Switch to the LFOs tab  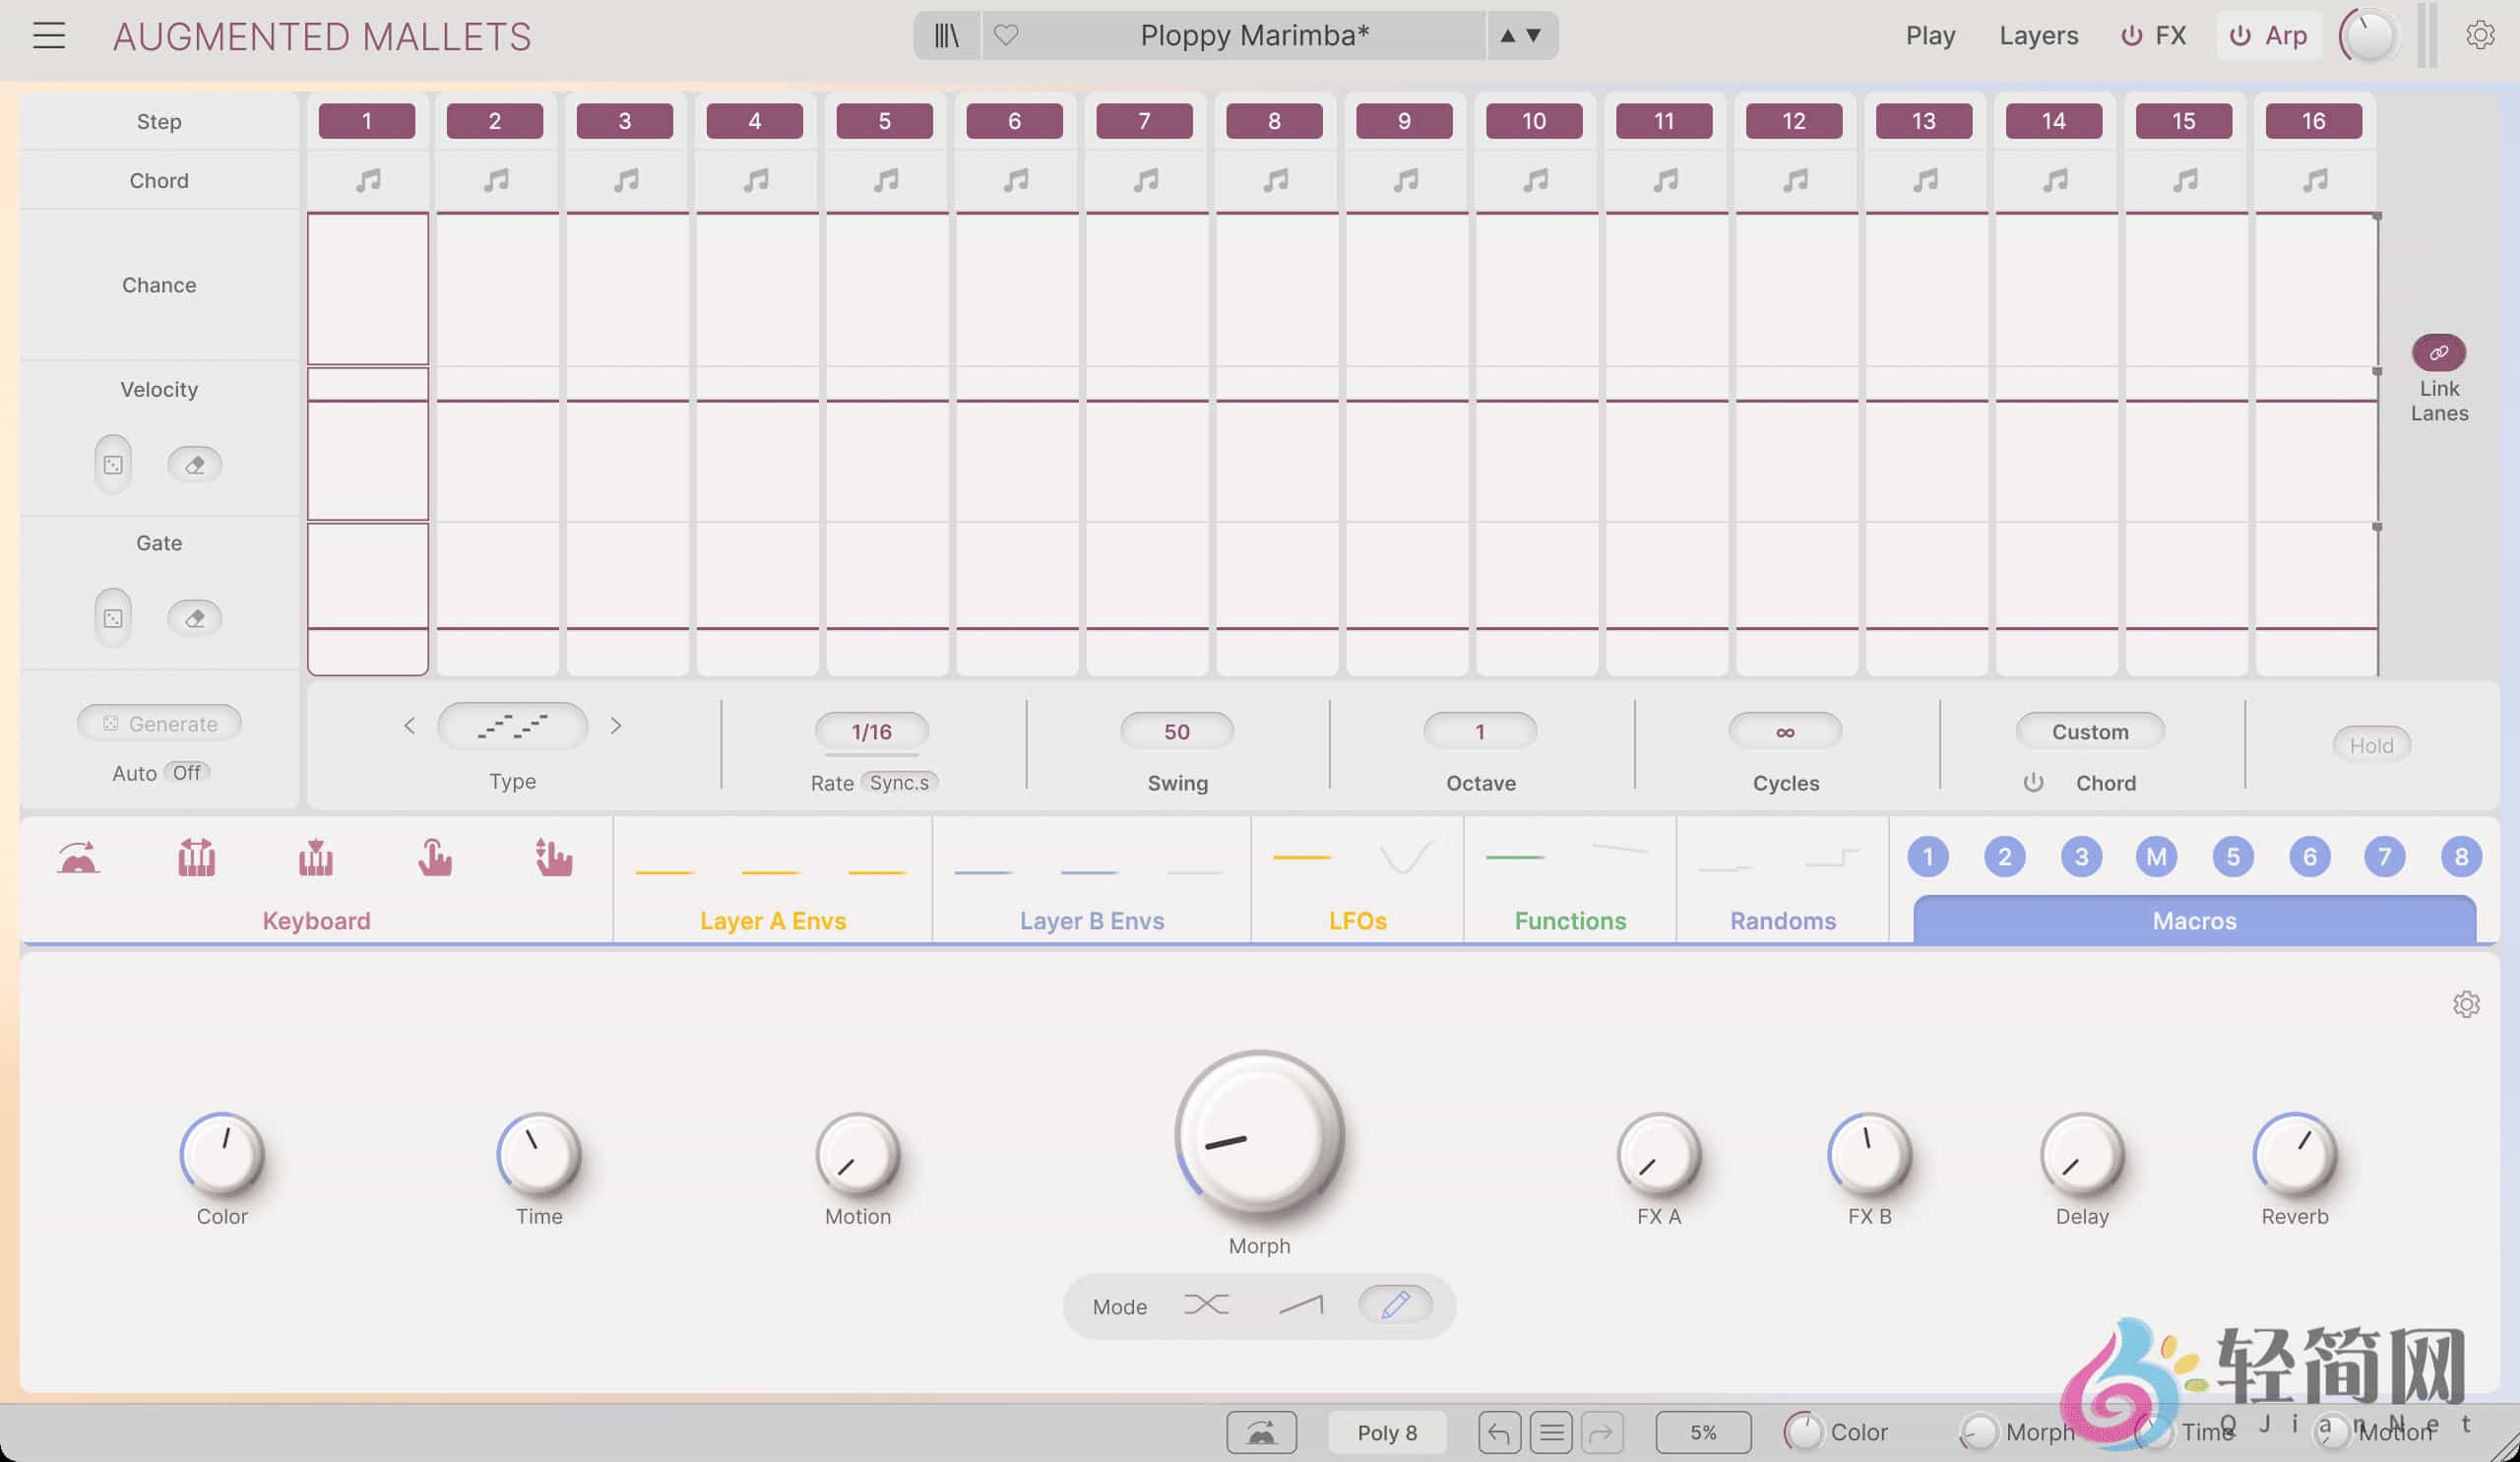[1356, 920]
